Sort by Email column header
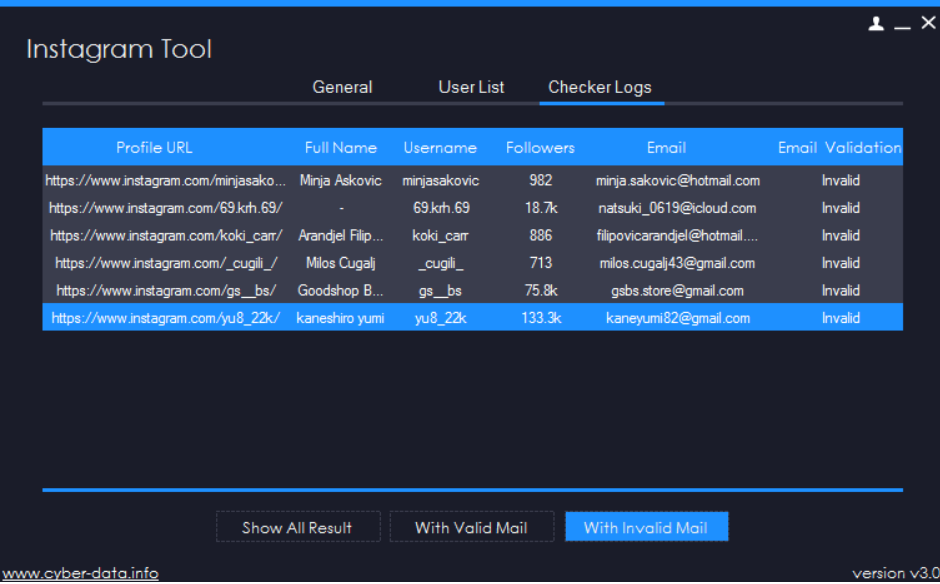This screenshot has width=940, height=584. (x=666, y=147)
